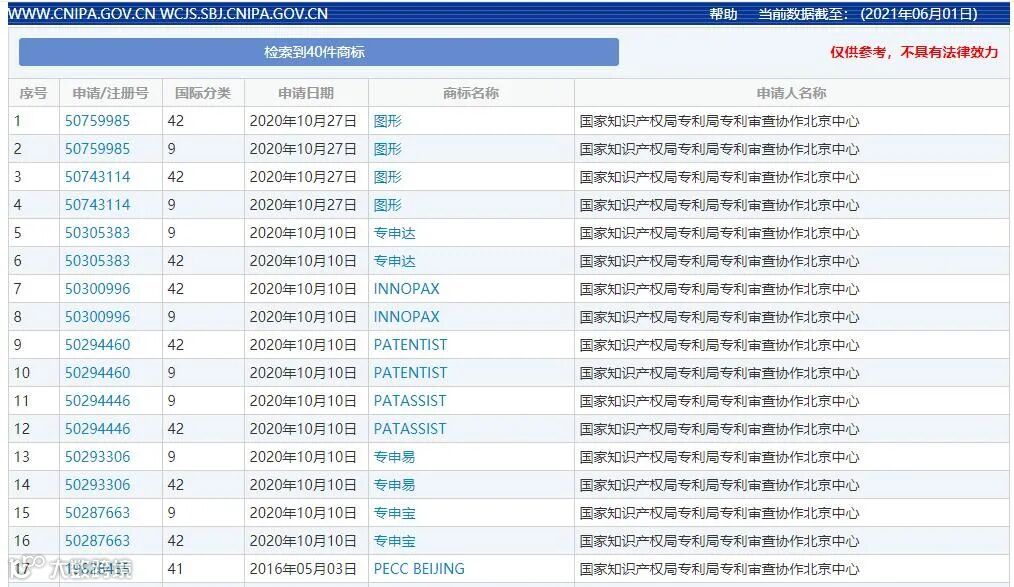Open the 专申易 trademark in row 14

[x=394, y=485]
